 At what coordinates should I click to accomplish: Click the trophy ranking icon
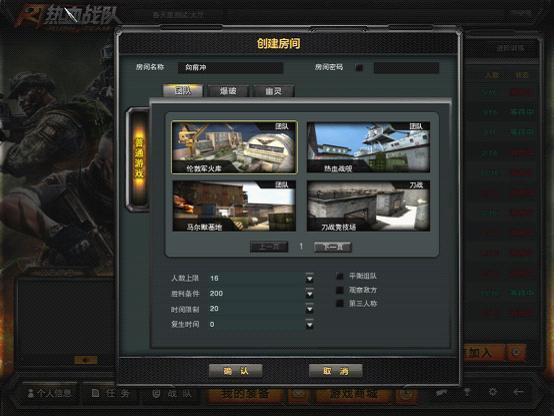[467, 392]
